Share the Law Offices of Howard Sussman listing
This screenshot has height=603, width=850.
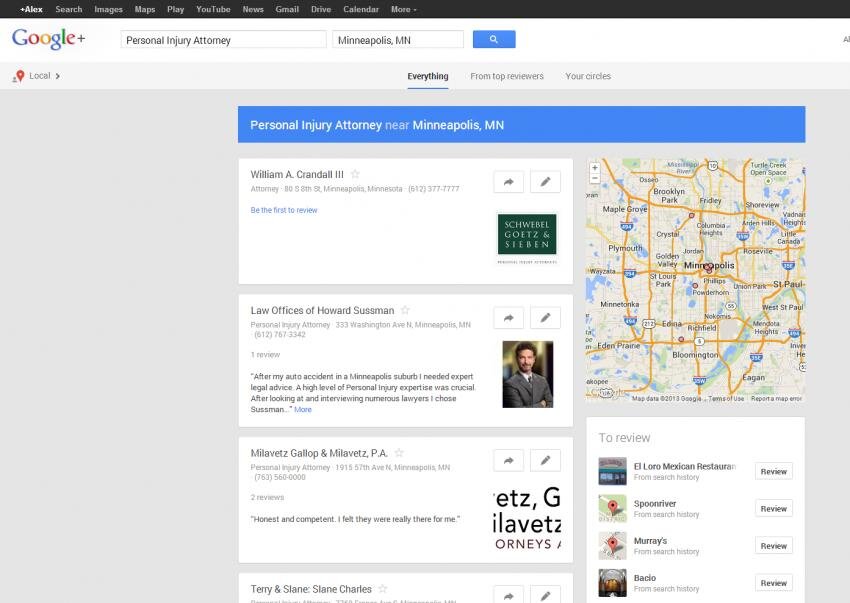point(508,318)
